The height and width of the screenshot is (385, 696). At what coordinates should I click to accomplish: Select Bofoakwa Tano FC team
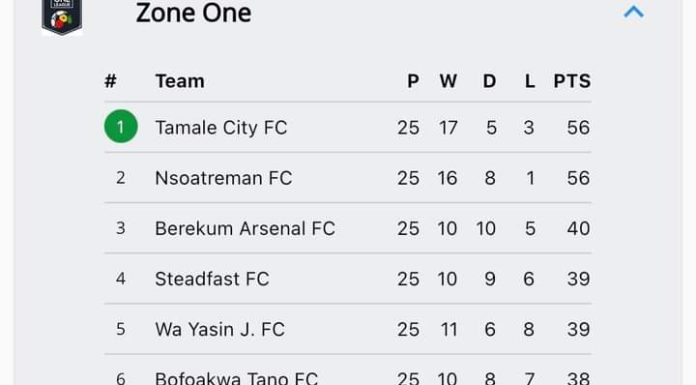pyautogui.click(x=236, y=378)
